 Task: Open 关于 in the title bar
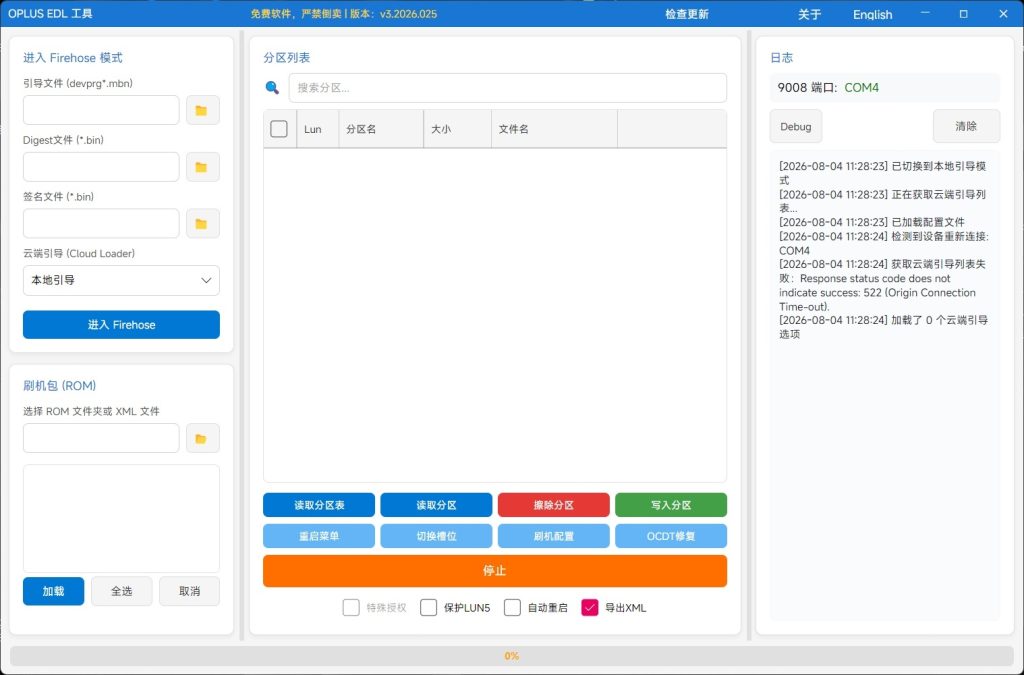pos(809,14)
